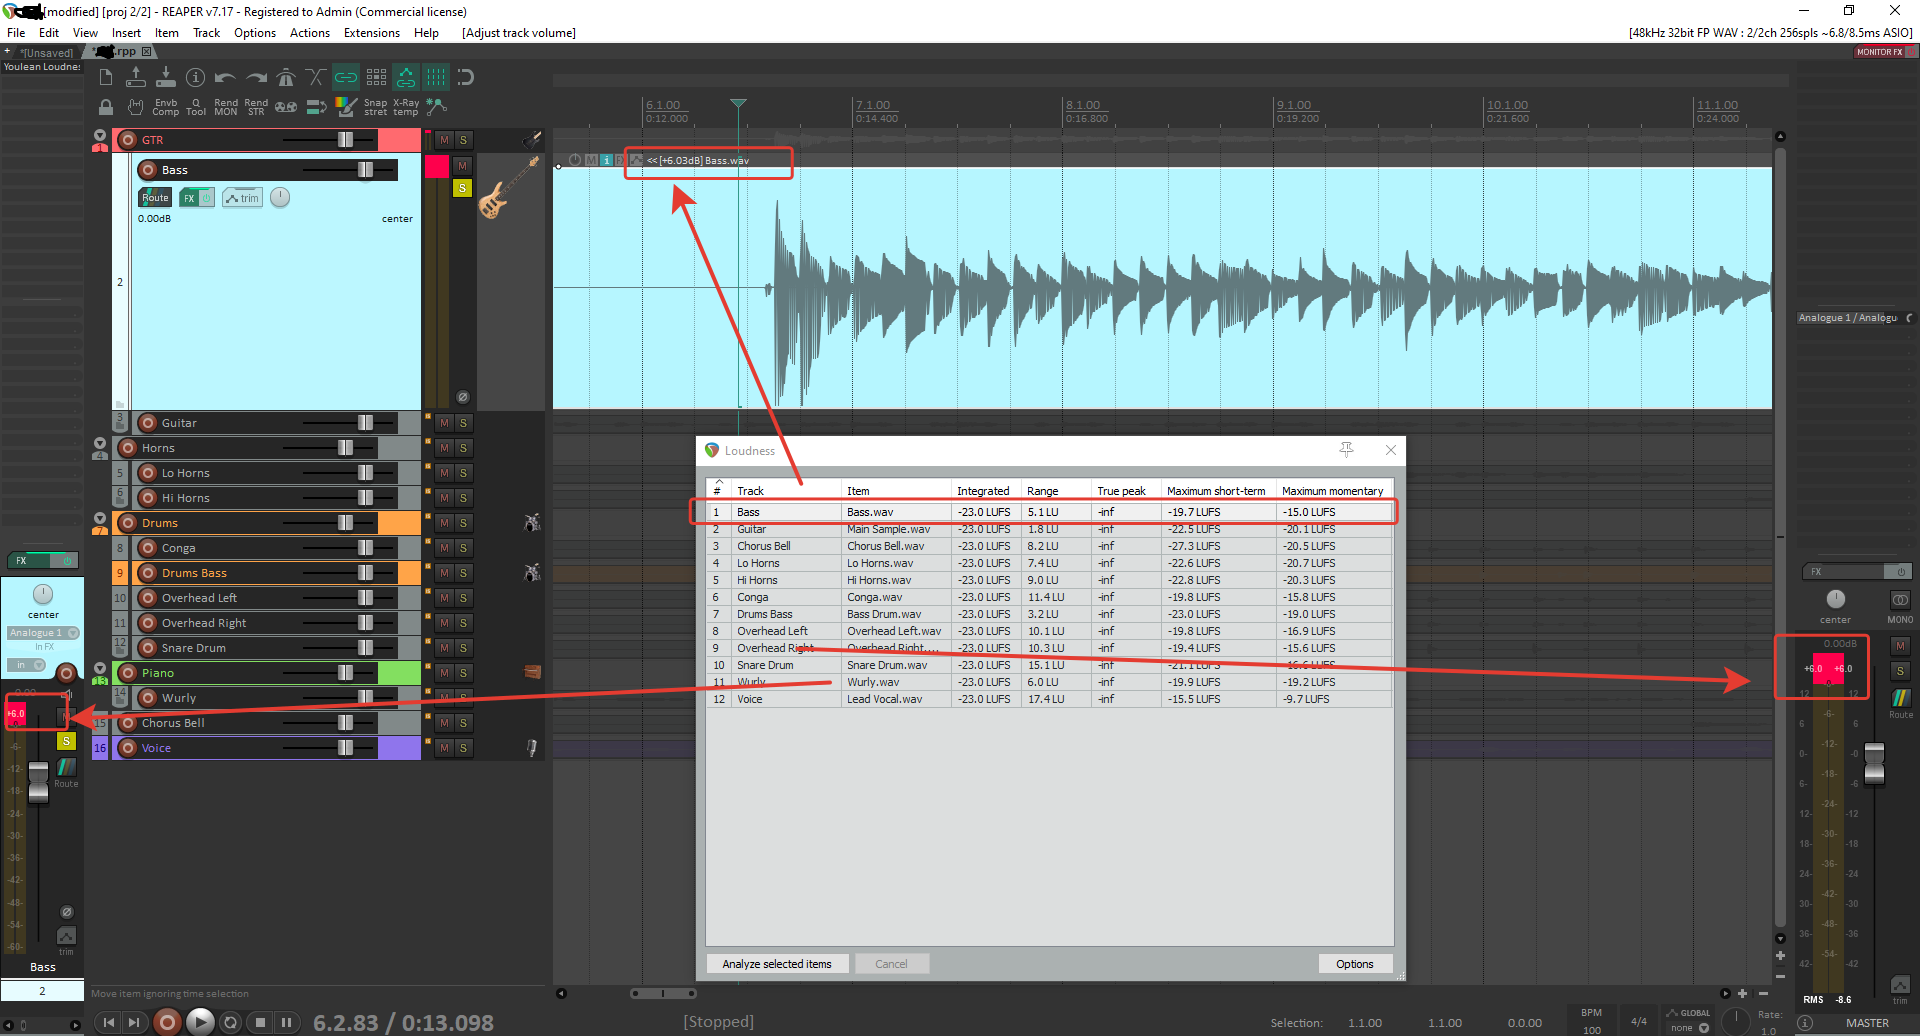Click the Cancel button in Loudness
This screenshot has width=1920, height=1036.
(x=891, y=964)
